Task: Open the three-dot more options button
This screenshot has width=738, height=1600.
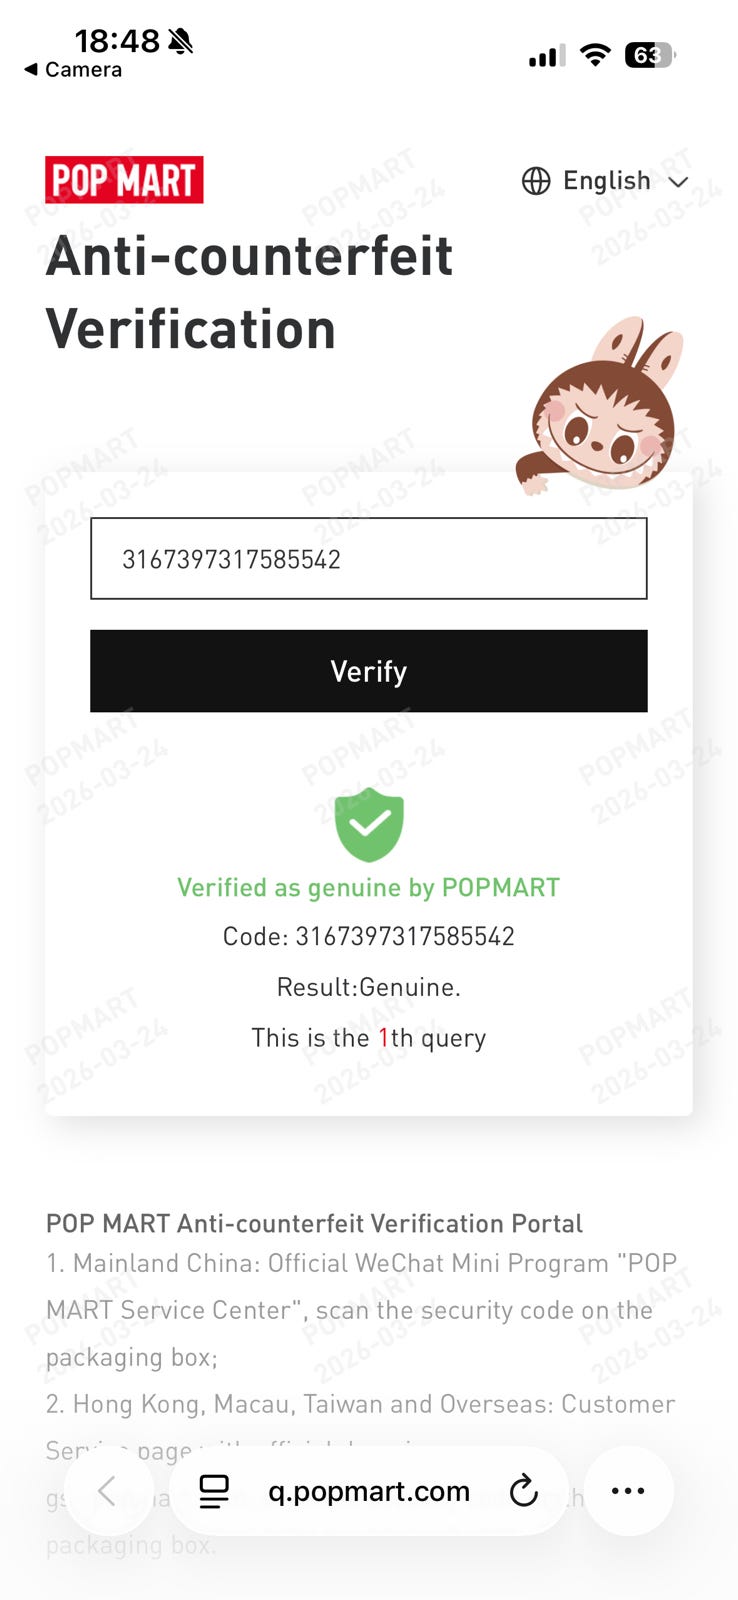Action: click(x=628, y=1491)
